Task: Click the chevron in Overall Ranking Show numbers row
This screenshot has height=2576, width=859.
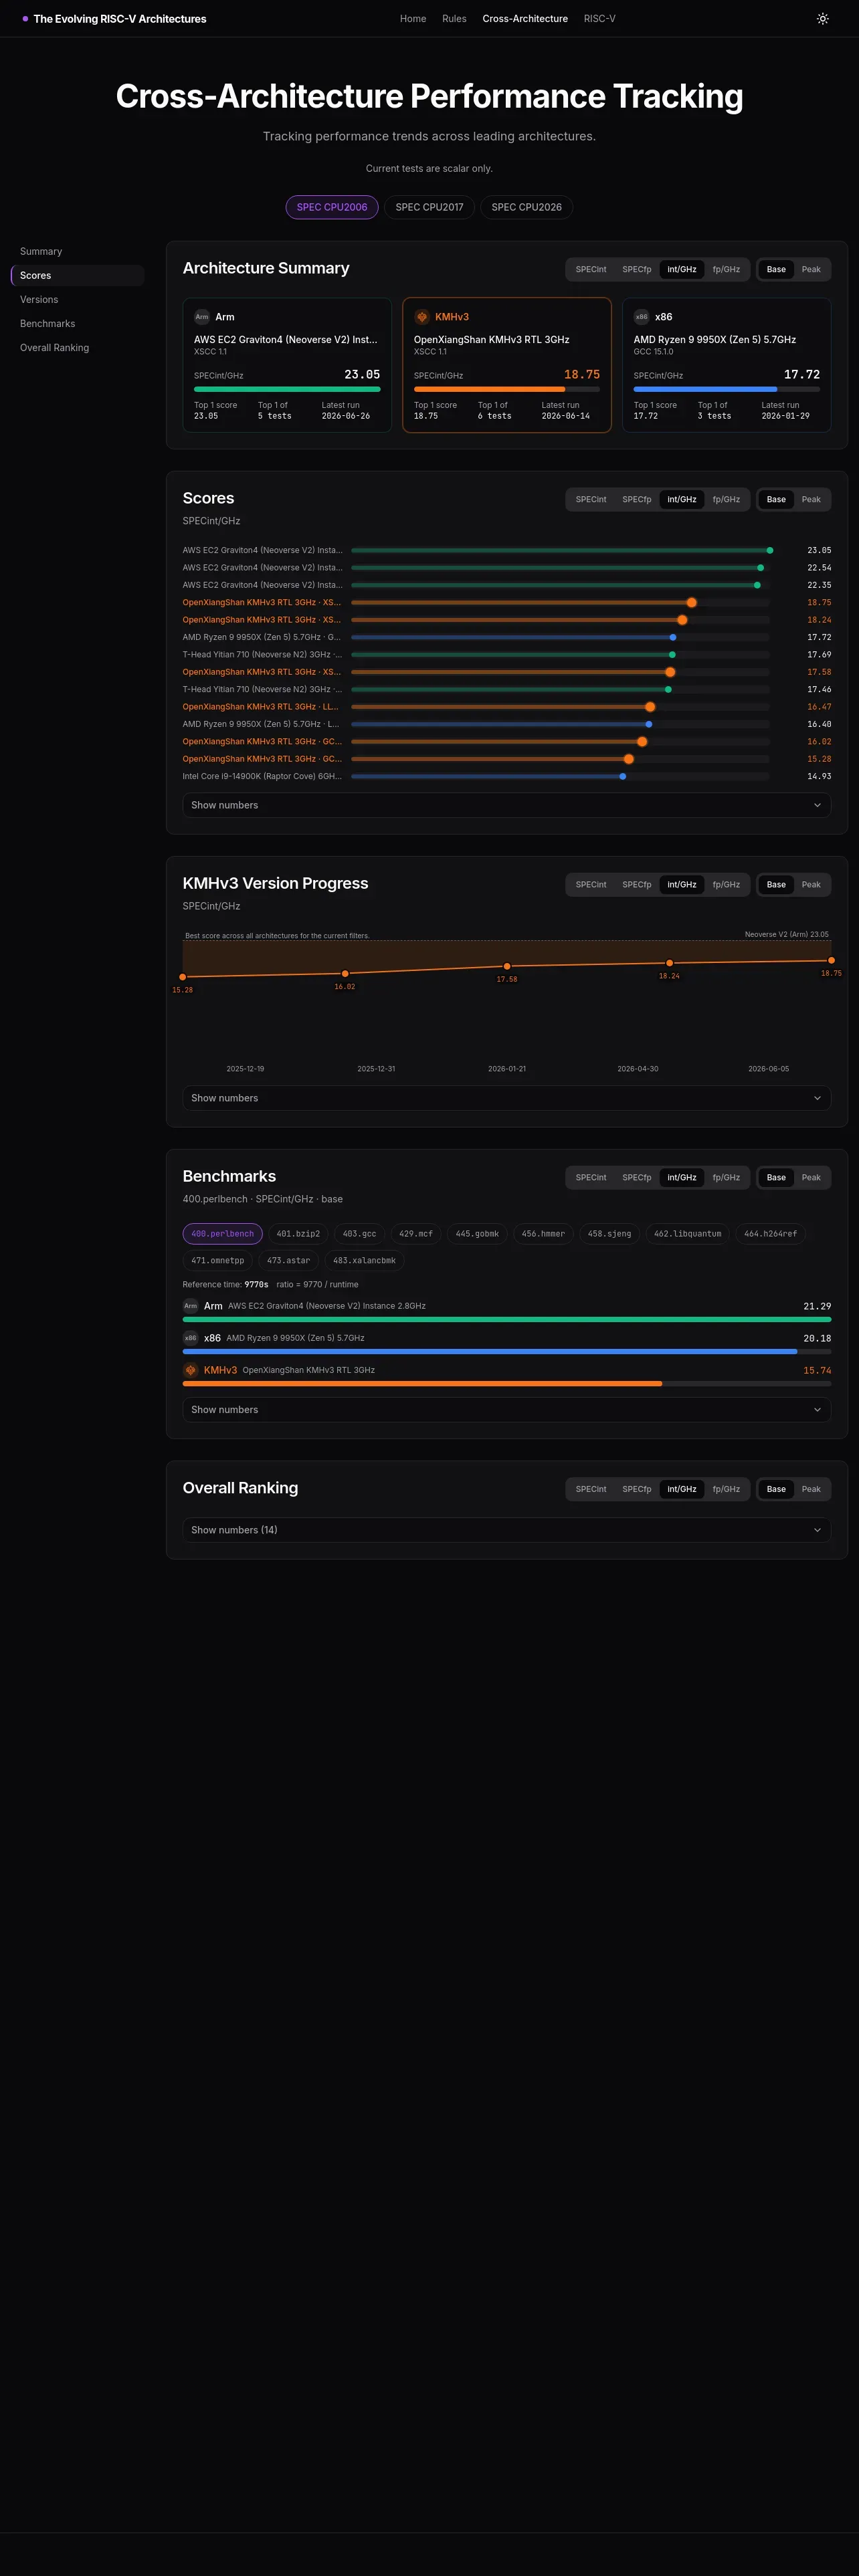Action: pos(817,1530)
